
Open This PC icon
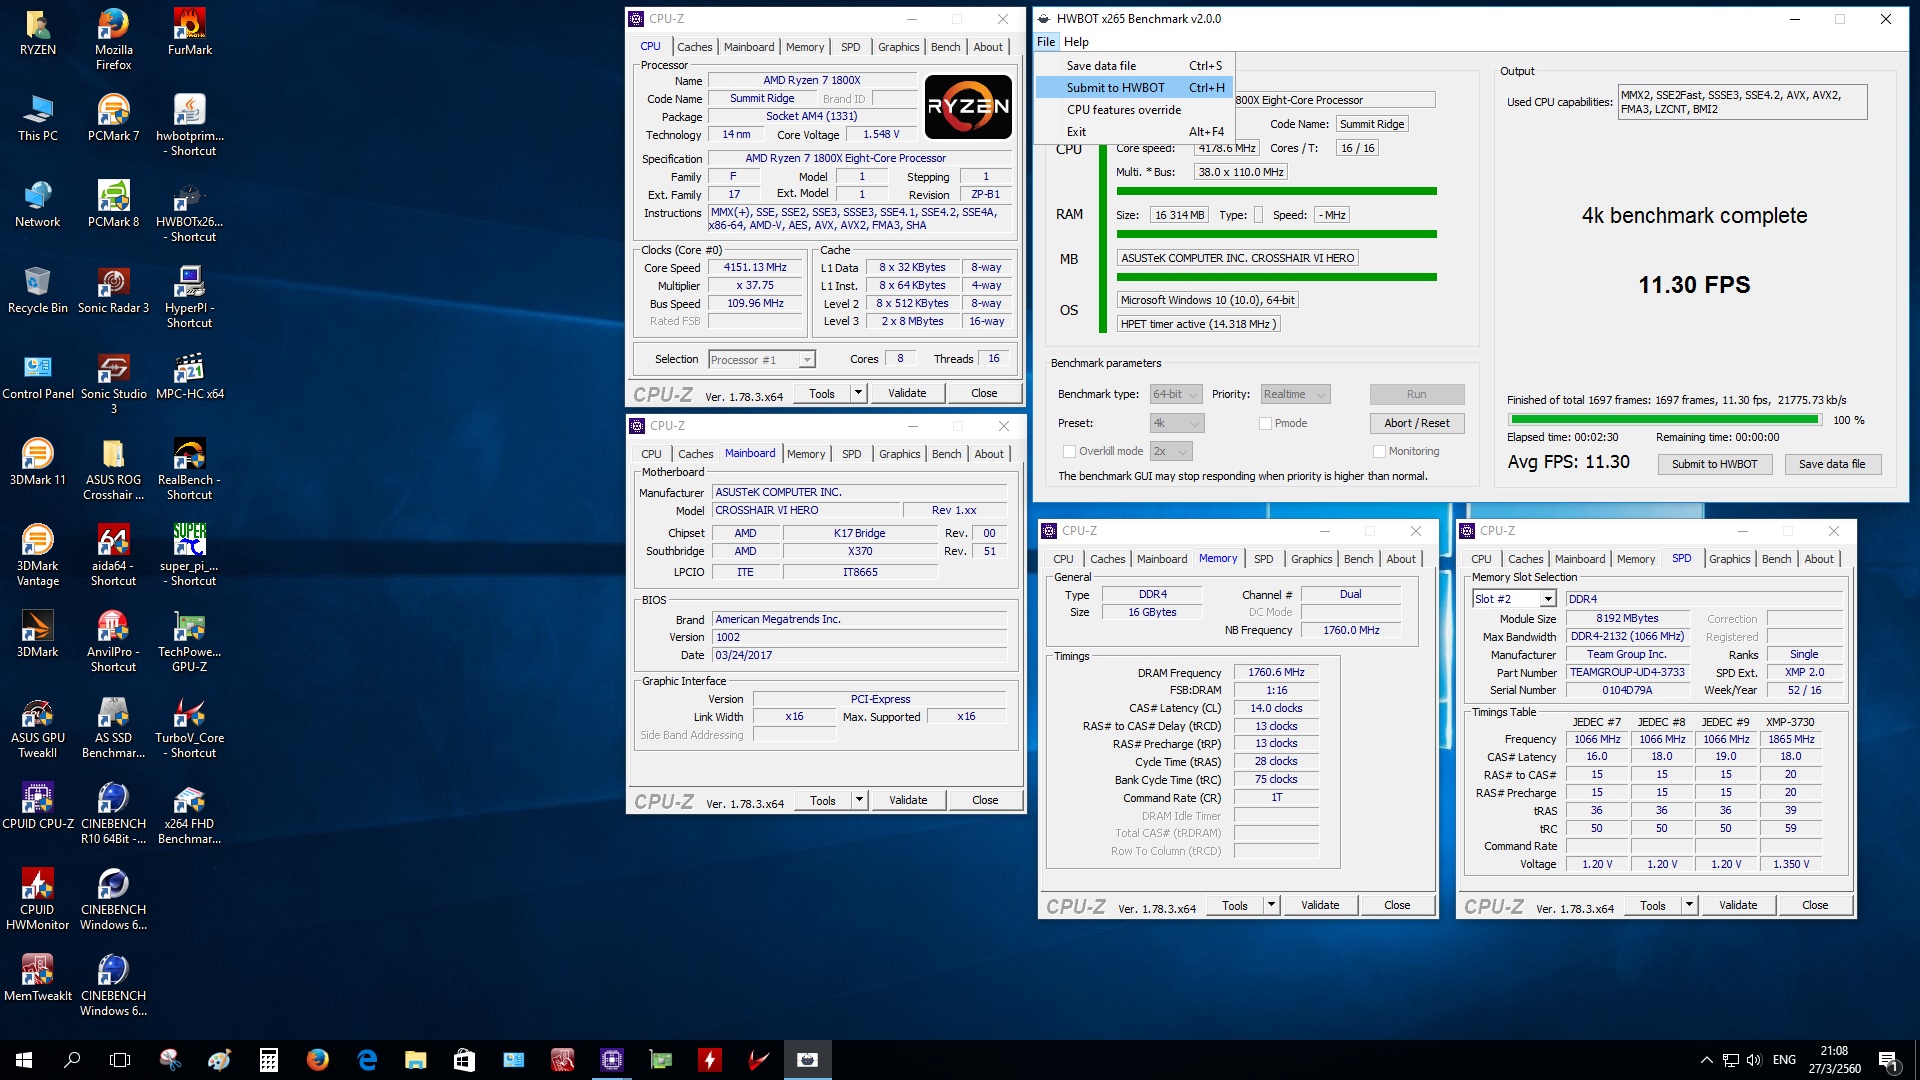point(38,118)
